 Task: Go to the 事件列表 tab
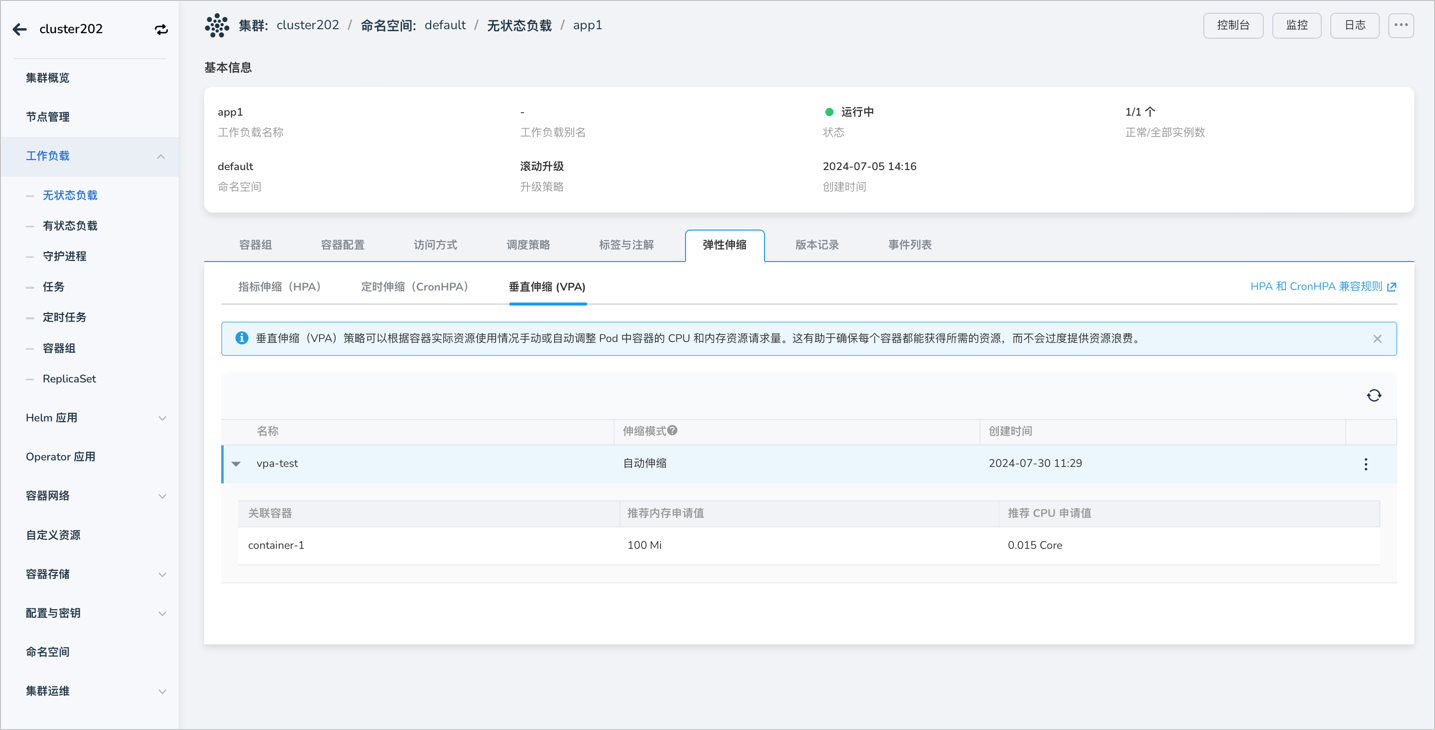910,245
